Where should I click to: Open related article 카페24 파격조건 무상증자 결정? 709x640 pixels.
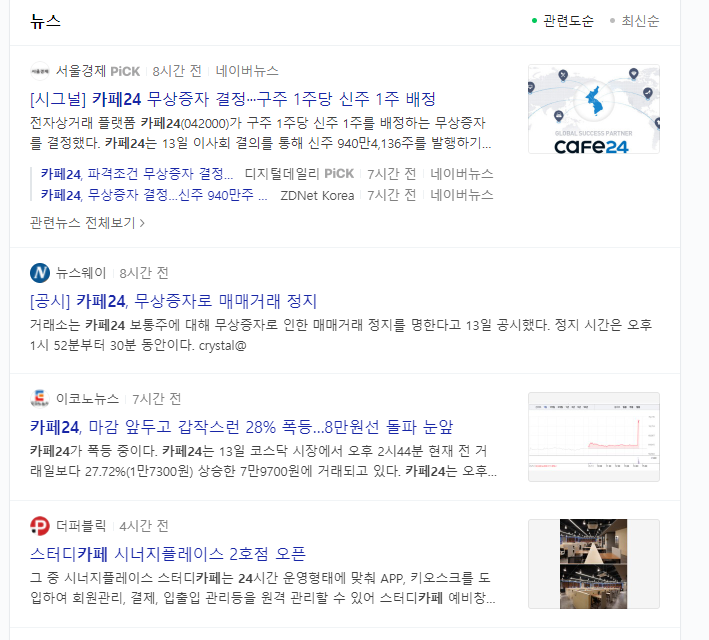click(137, 174)
